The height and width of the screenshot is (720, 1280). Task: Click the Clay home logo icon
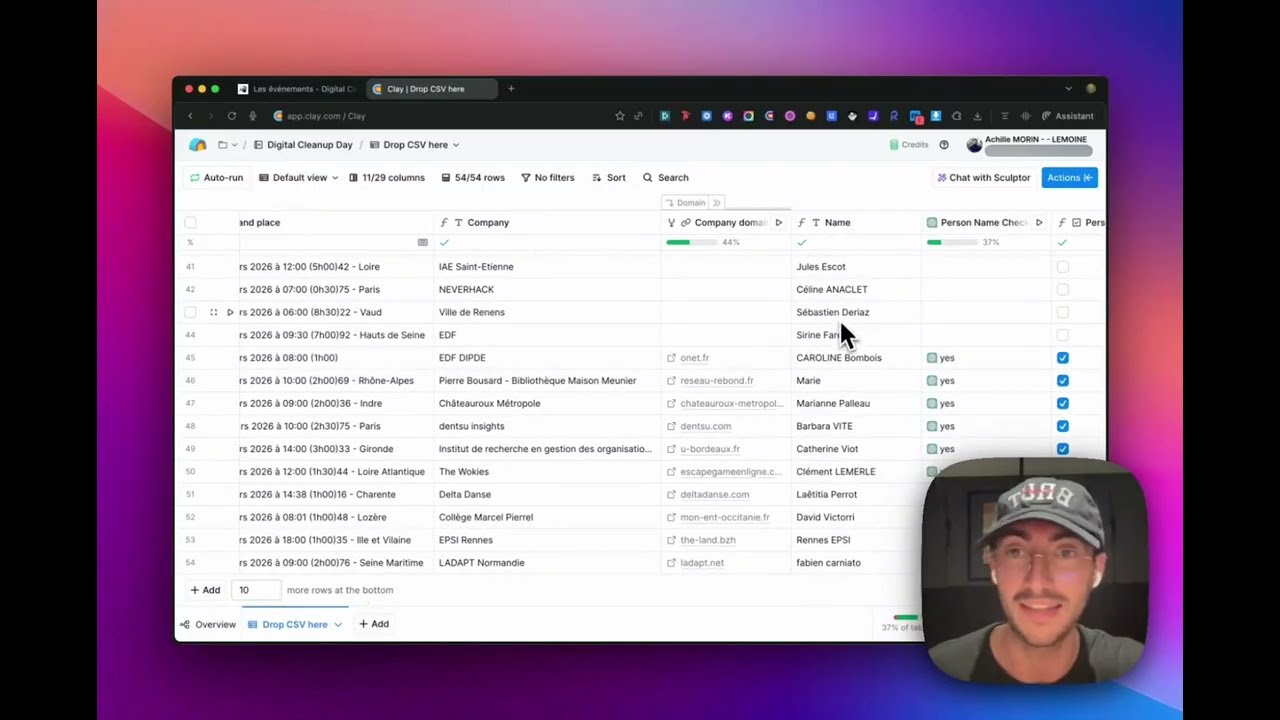[198, 145]
